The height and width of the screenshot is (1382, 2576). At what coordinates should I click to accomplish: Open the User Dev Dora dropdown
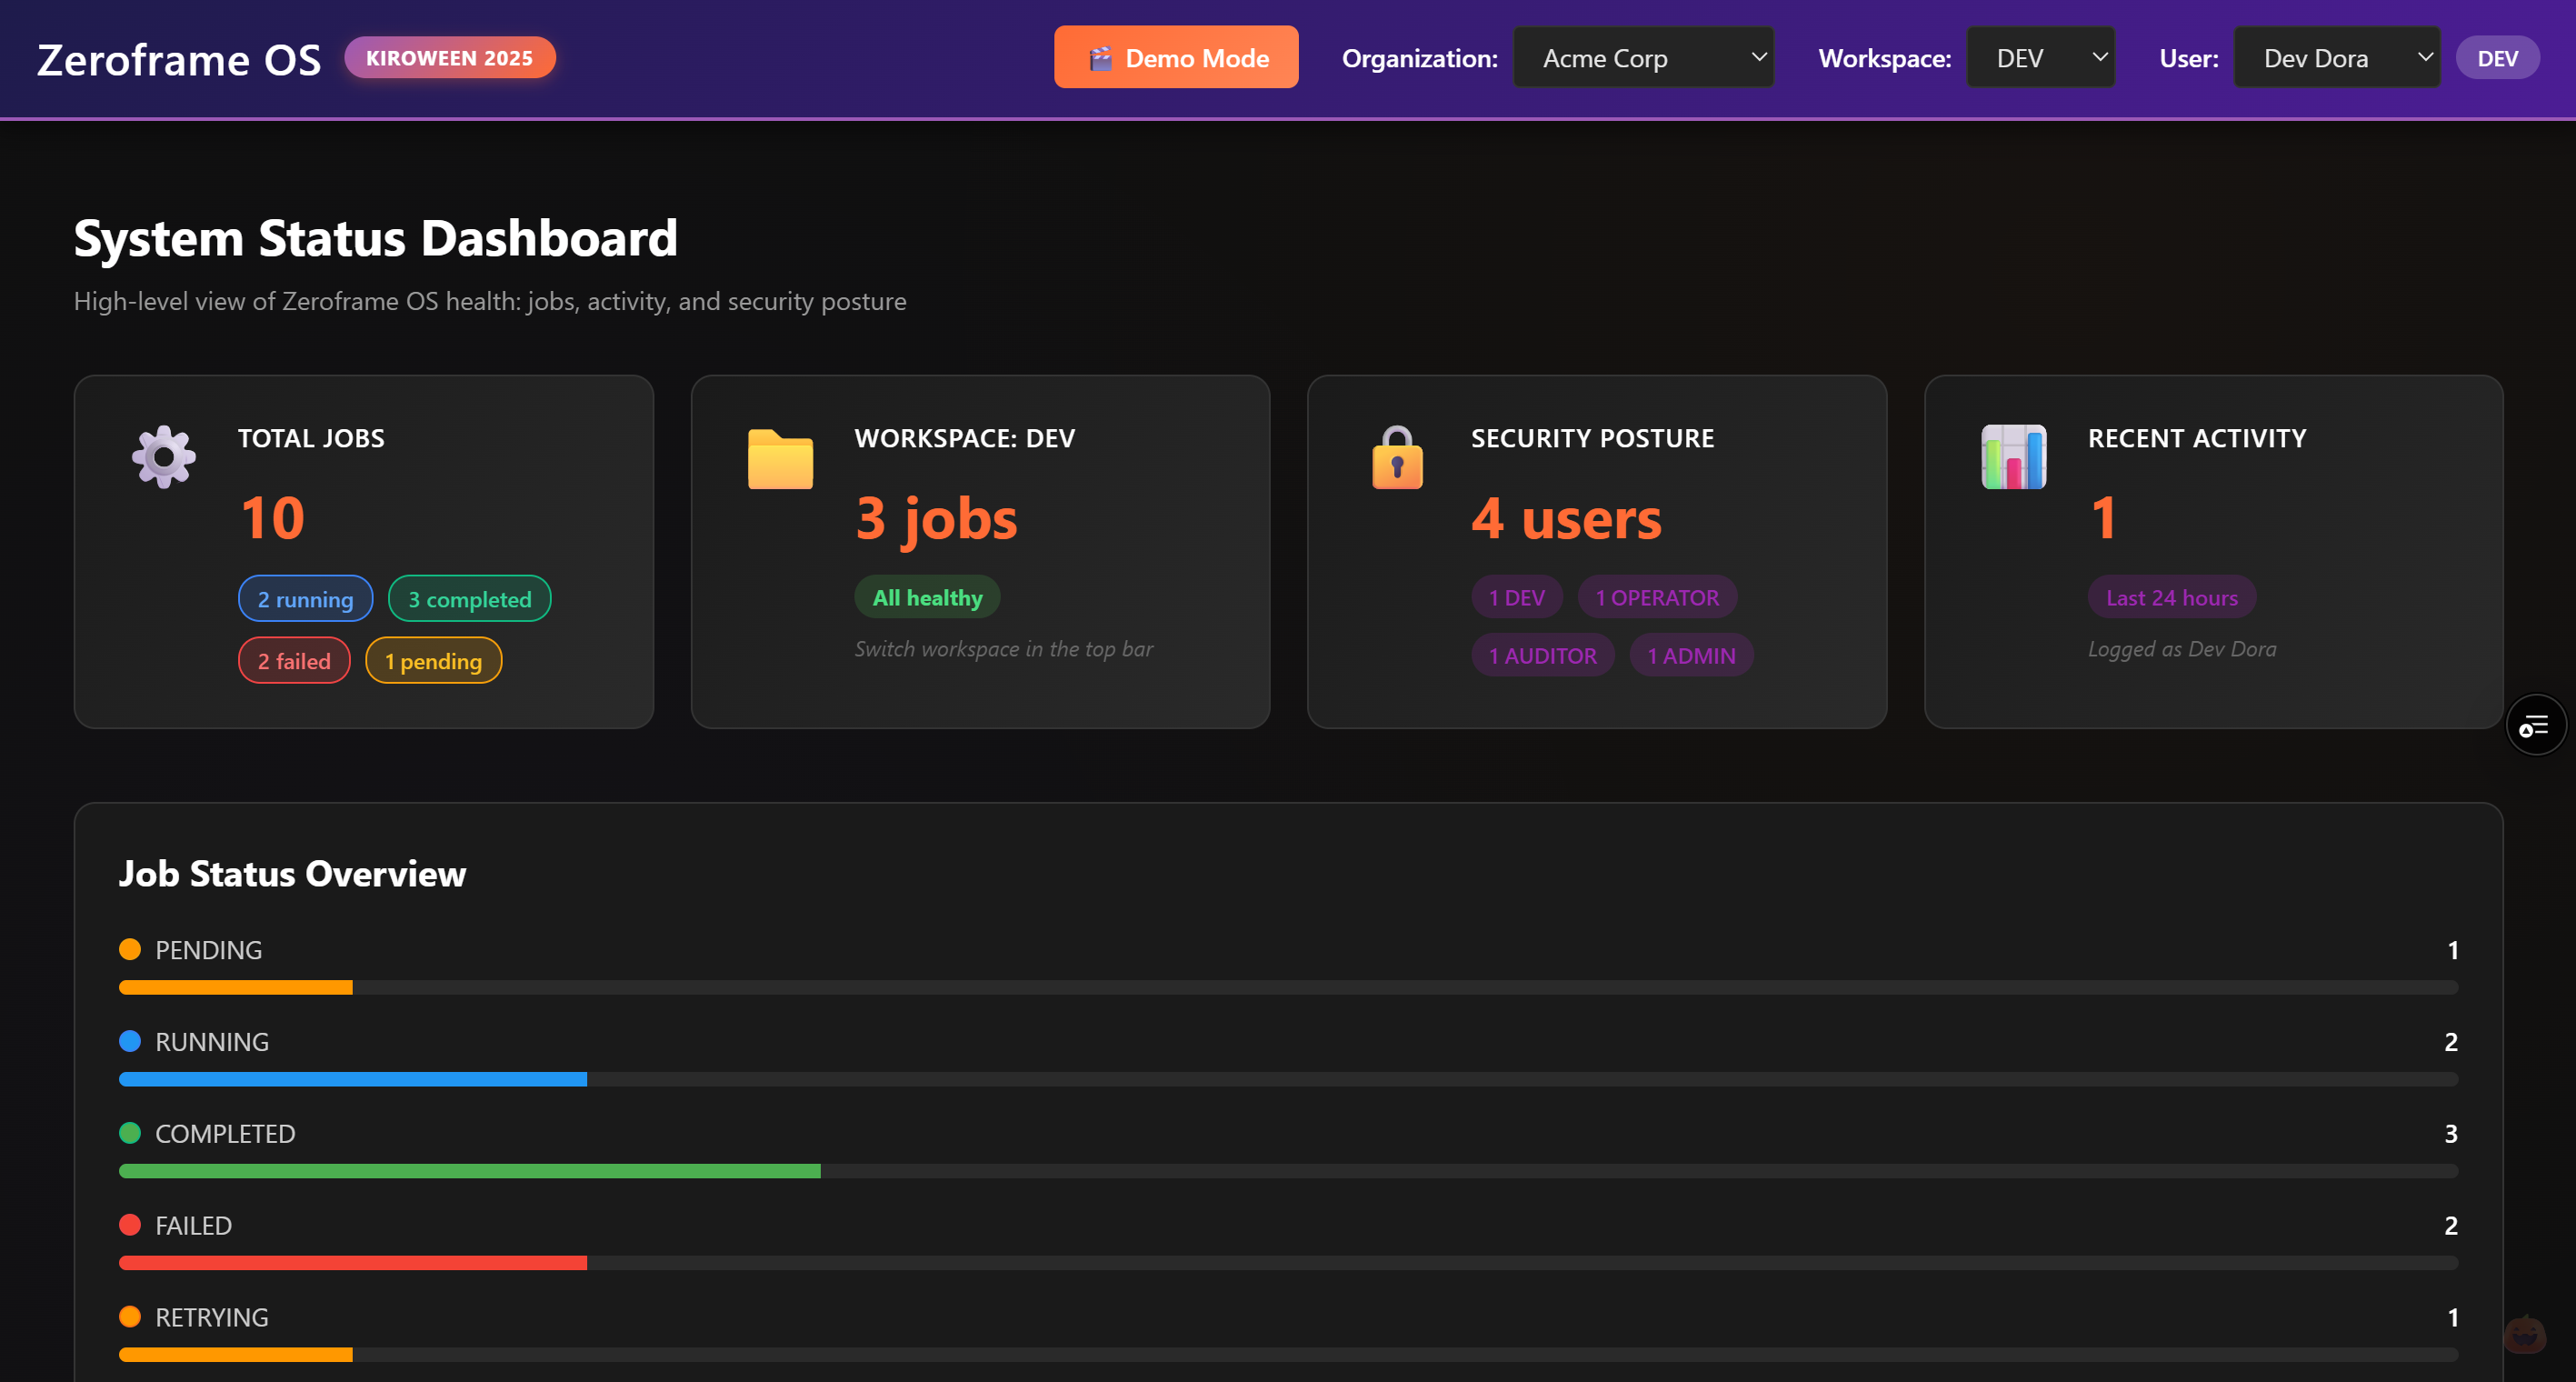[x=2336, y=58]
